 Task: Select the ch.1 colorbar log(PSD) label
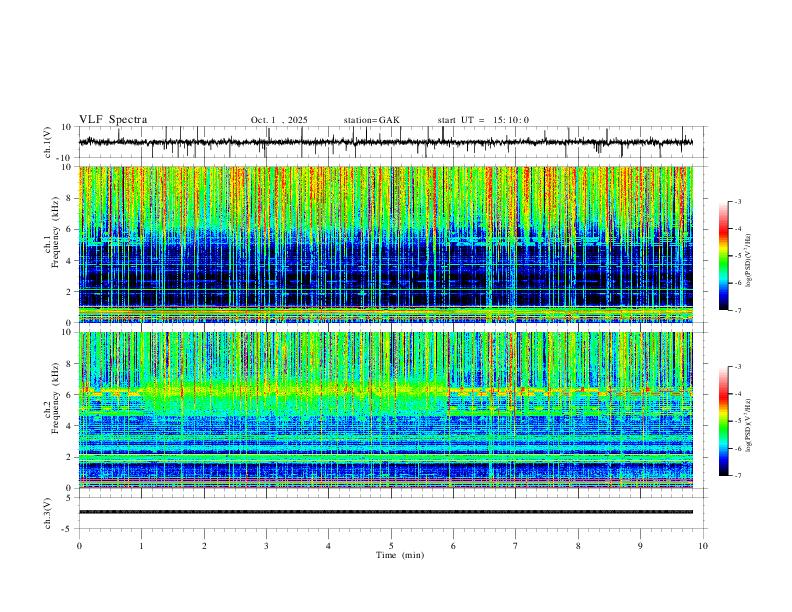click(748, 260)
